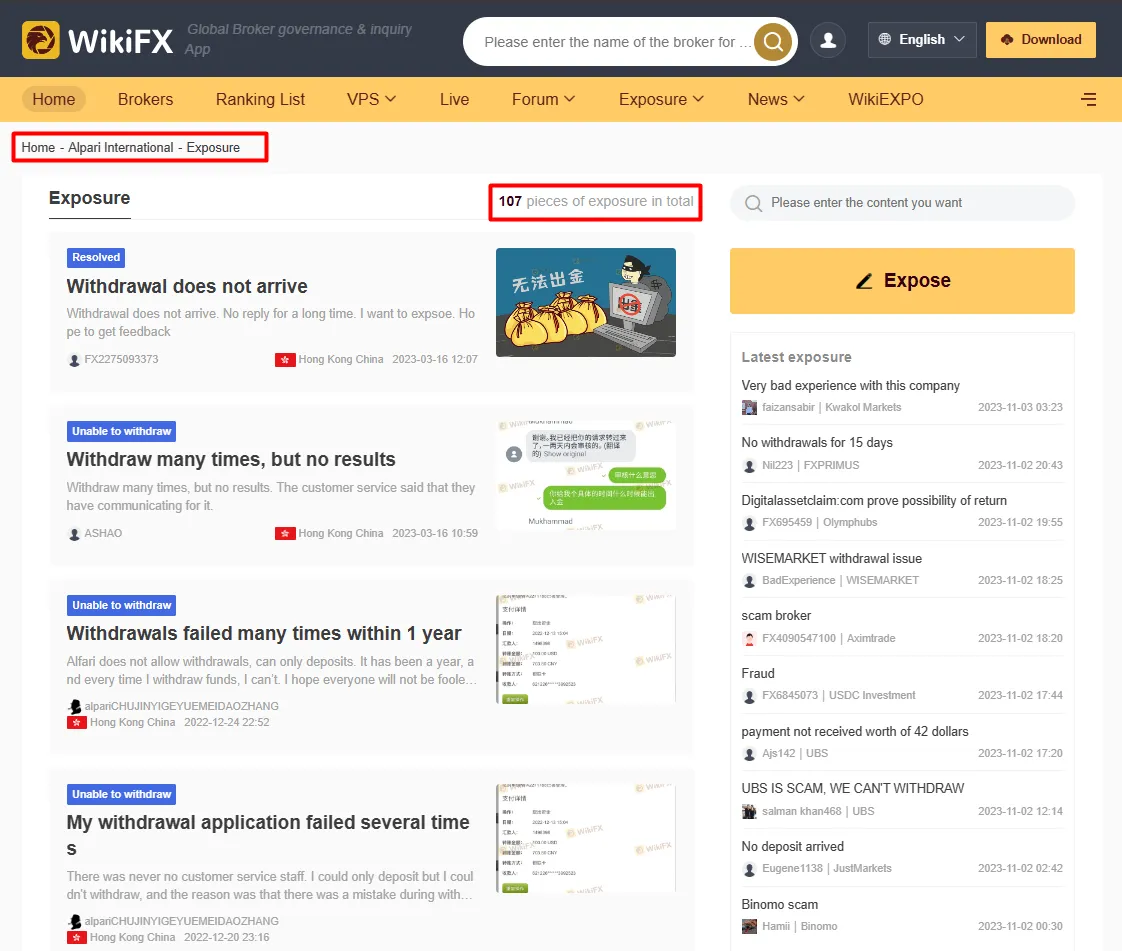This screenshot has height=951, width=1122.
Task: Click FX695459 avatar icon
Action: tap(749, 523)
